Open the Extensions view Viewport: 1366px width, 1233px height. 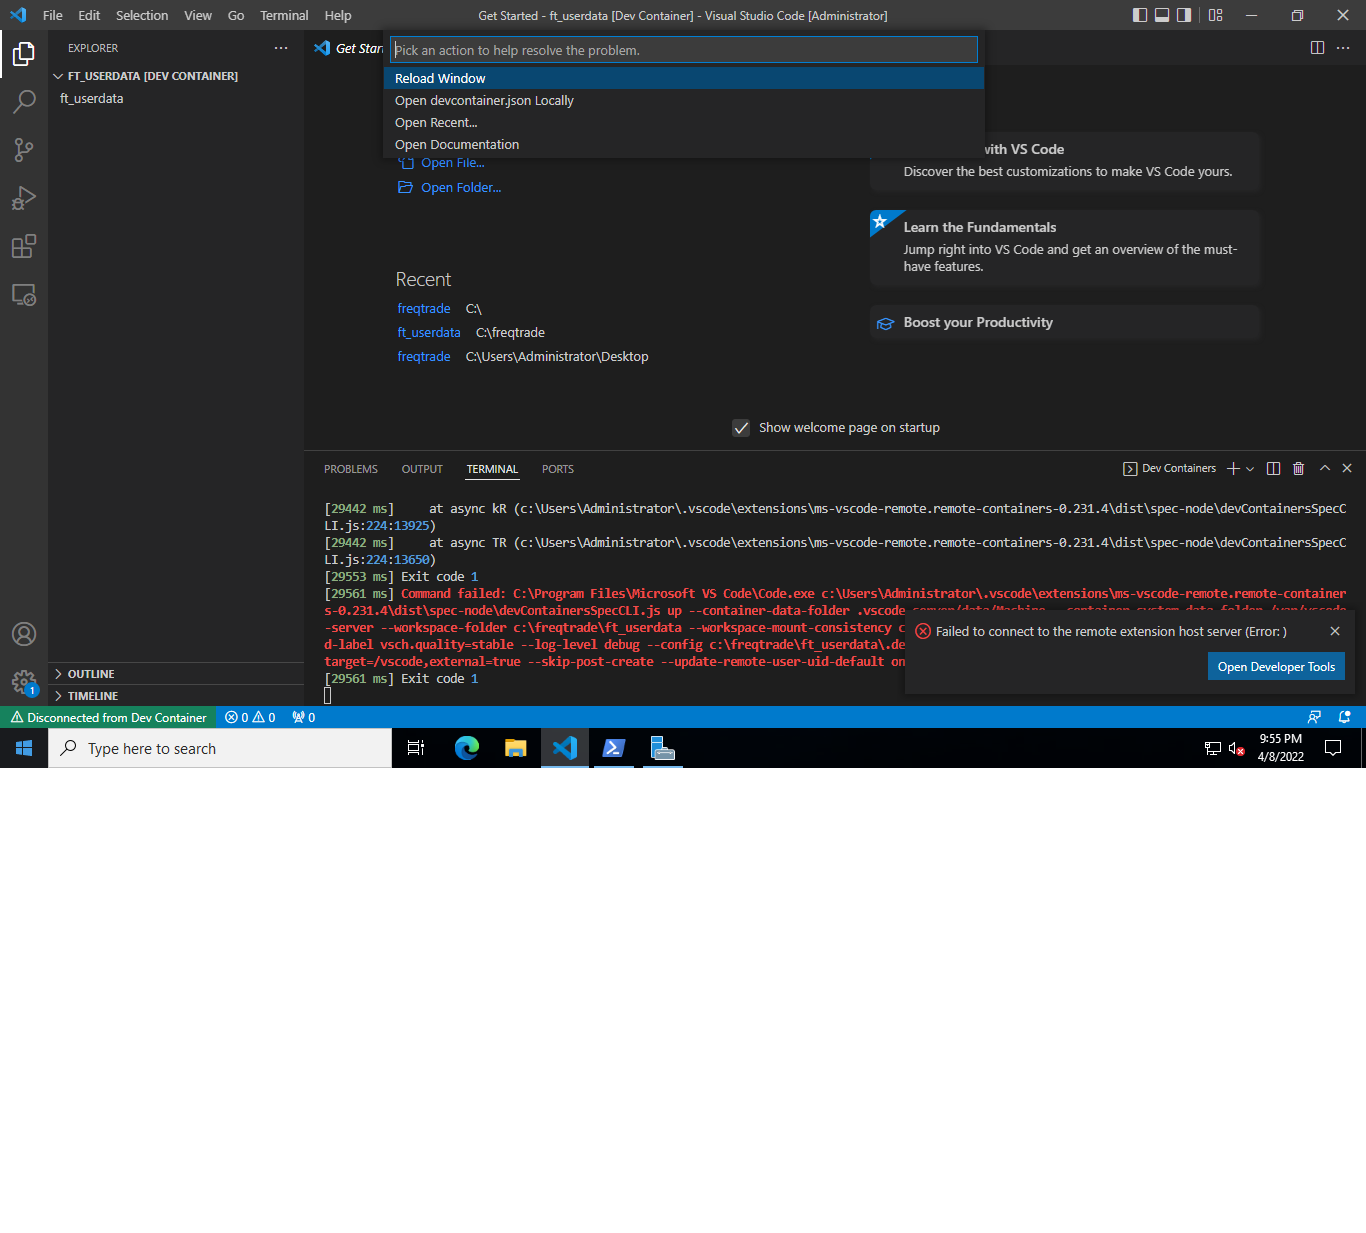point(24,246)
